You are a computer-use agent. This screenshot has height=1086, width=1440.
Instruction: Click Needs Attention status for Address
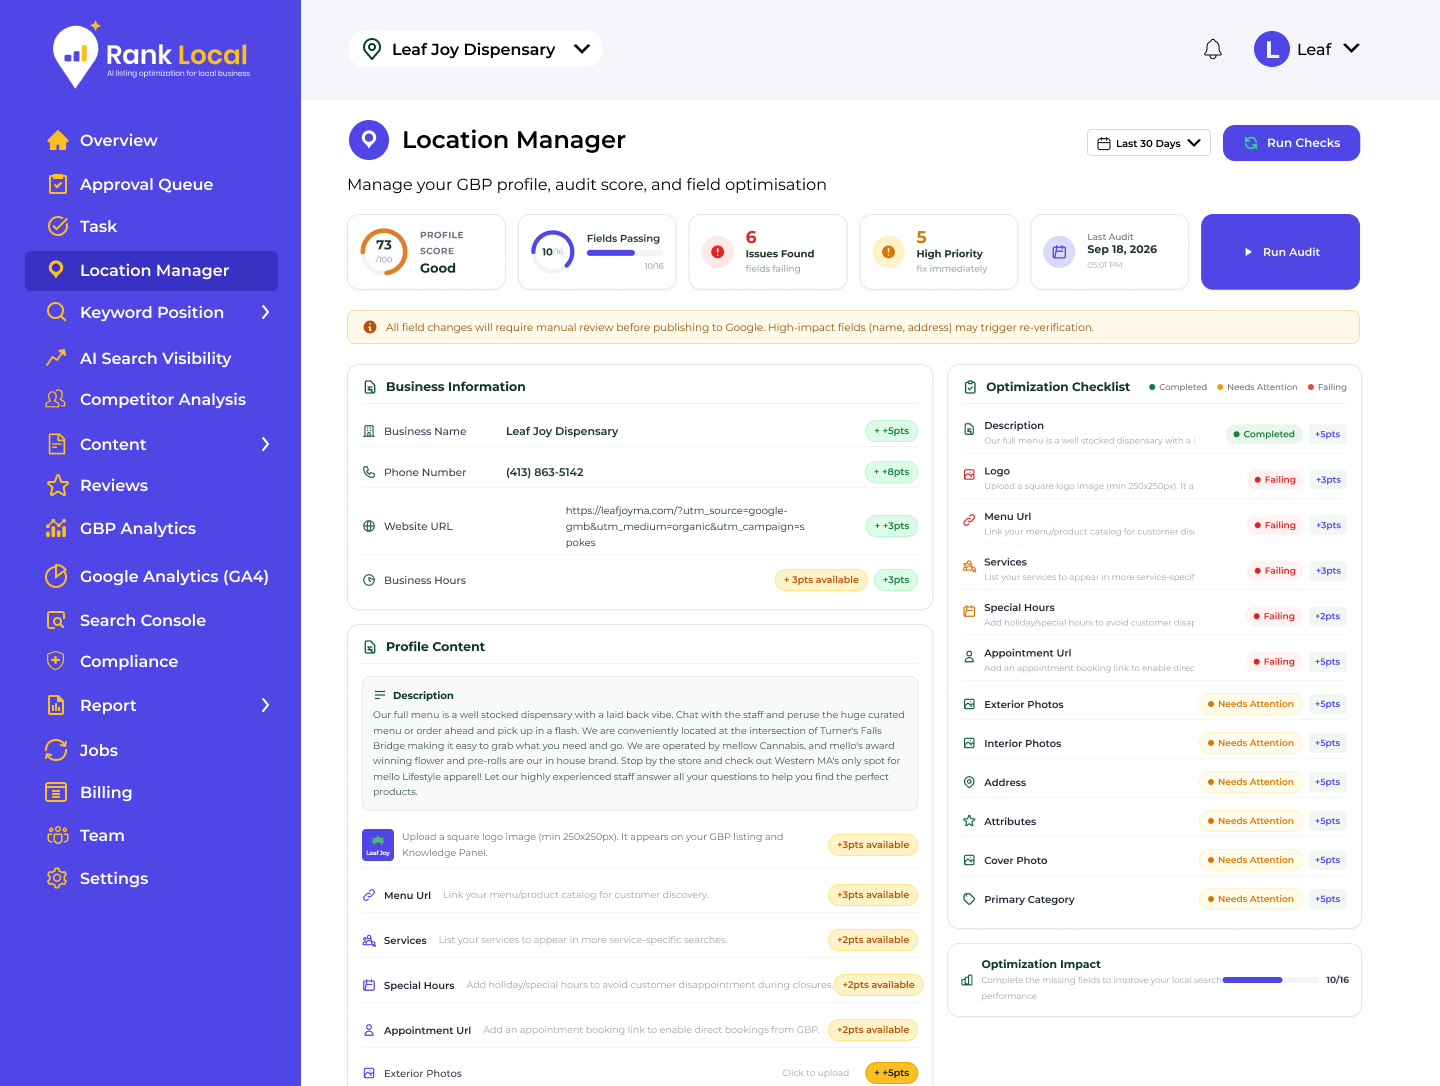pyautogui.click(x=1251, y=782)
